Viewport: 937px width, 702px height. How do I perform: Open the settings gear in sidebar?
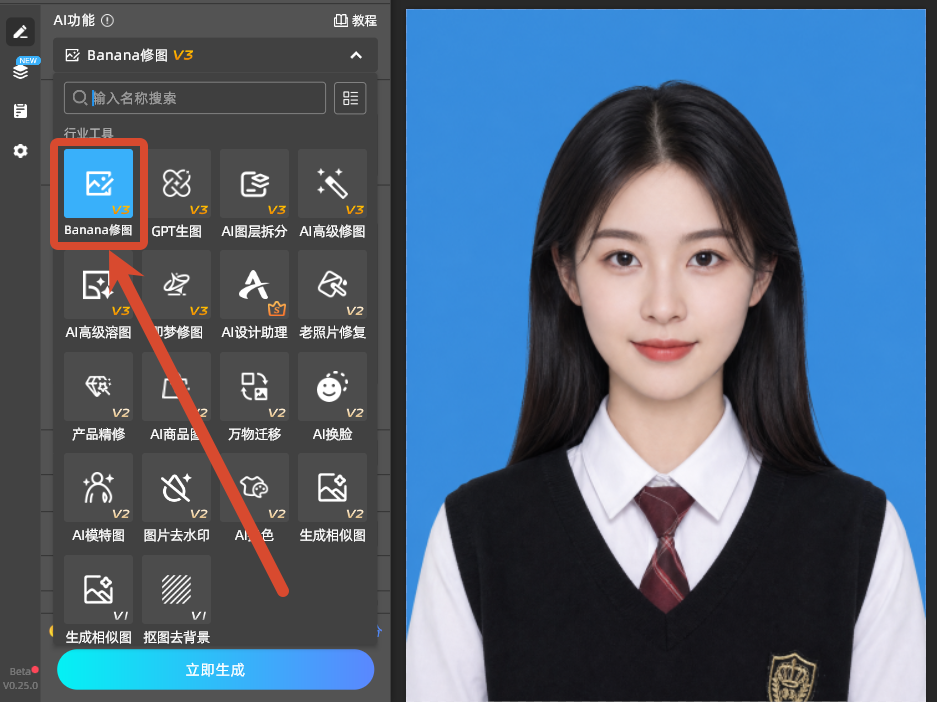pyautogui.click(x=20, y=151)
